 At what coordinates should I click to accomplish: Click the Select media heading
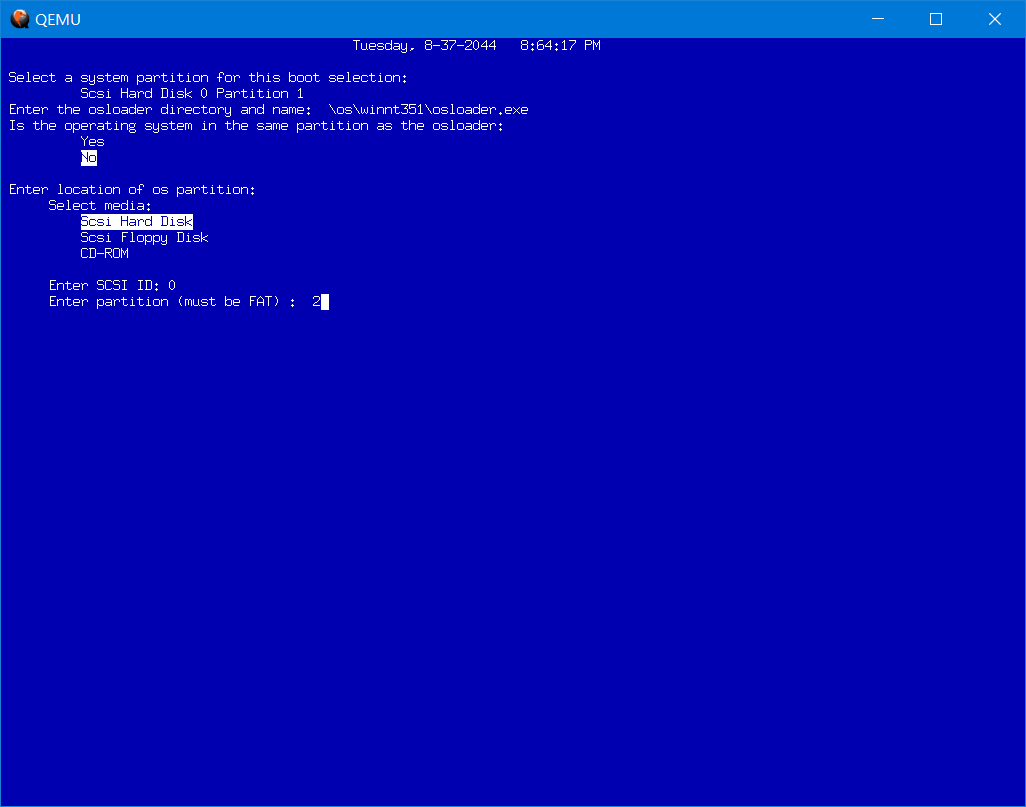tap(98, 205)
